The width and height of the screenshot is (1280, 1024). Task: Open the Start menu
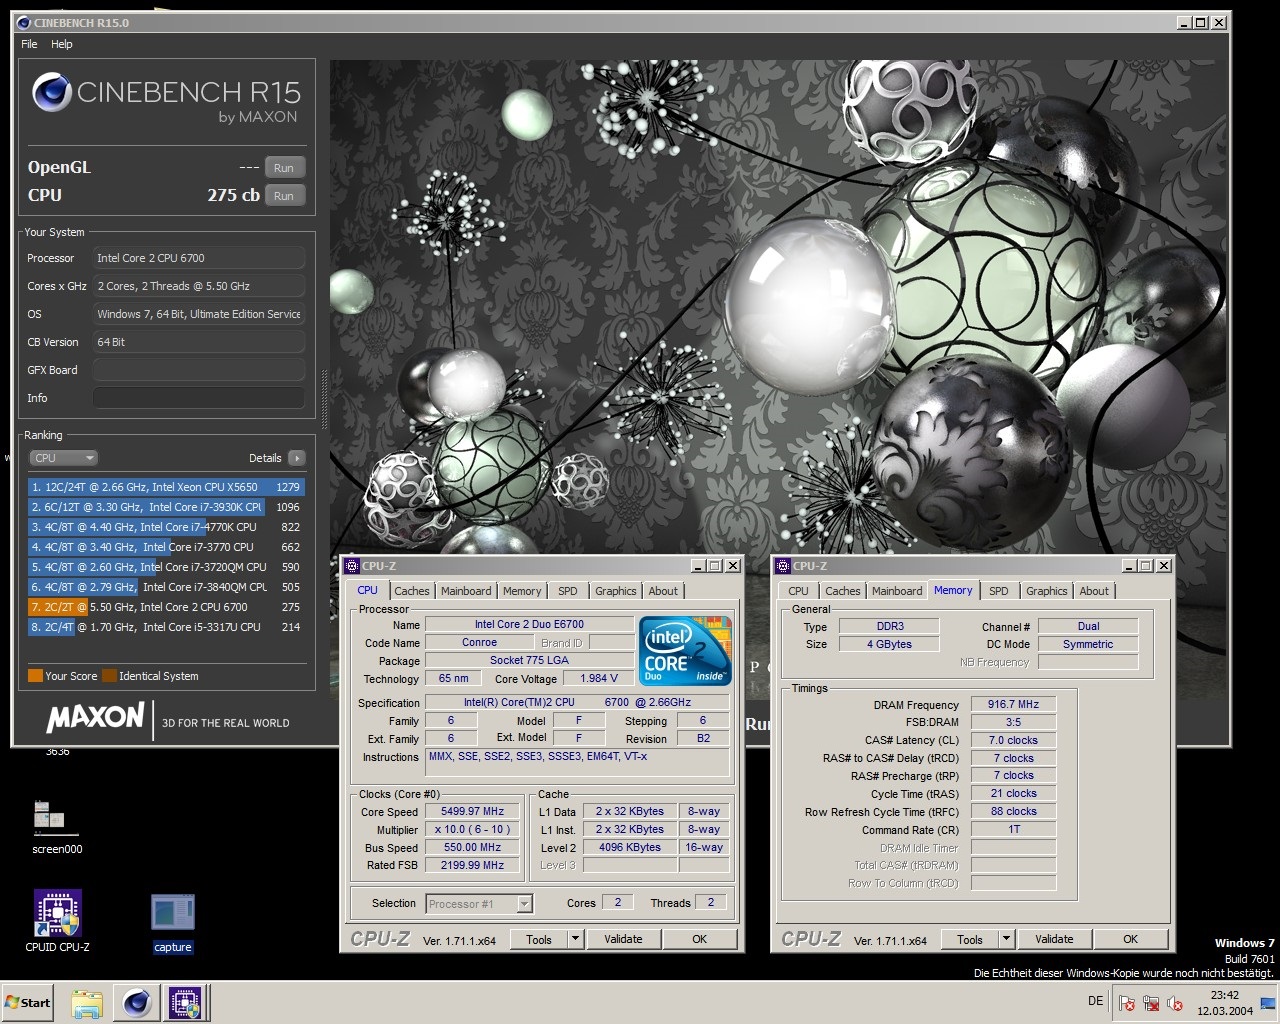(x=27, y=1002)
